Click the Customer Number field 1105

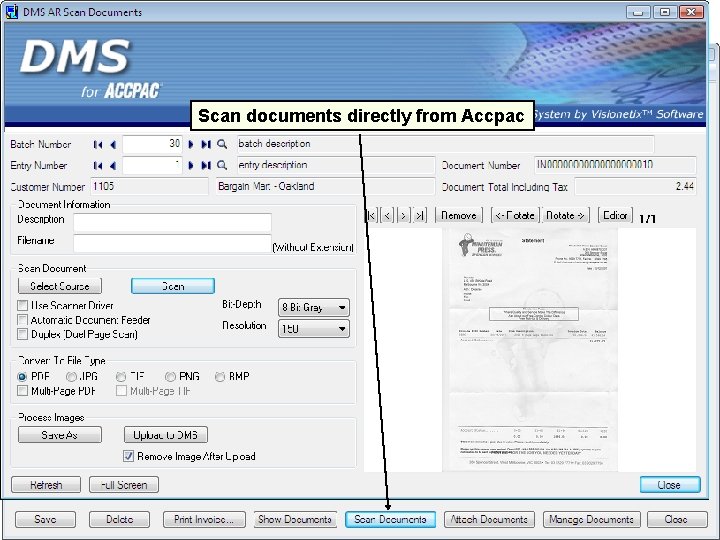[149, 186]
